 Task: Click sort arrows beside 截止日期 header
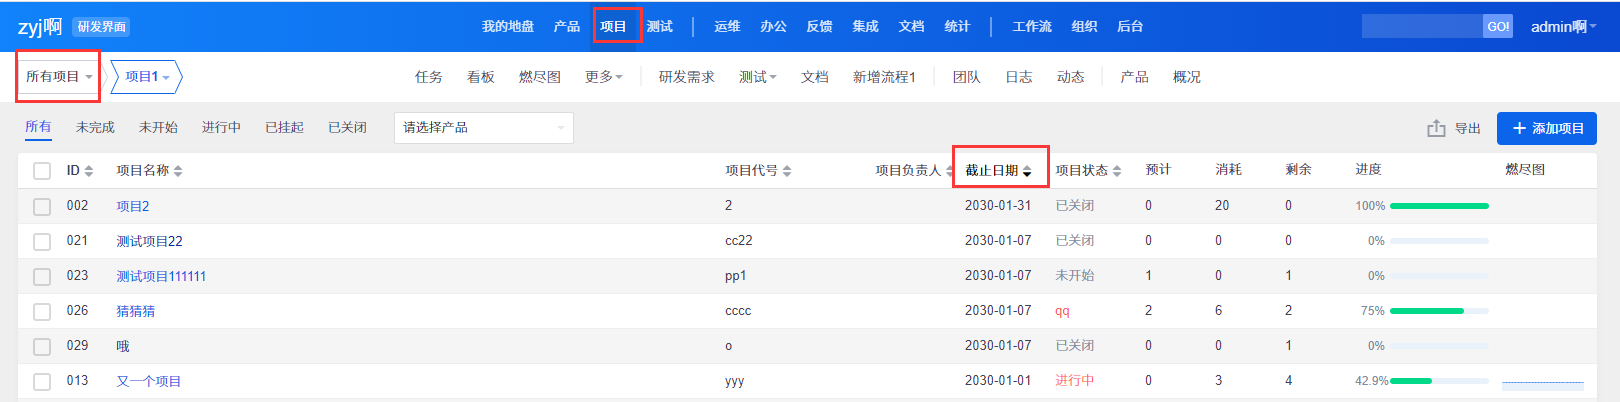(1027, 171)
